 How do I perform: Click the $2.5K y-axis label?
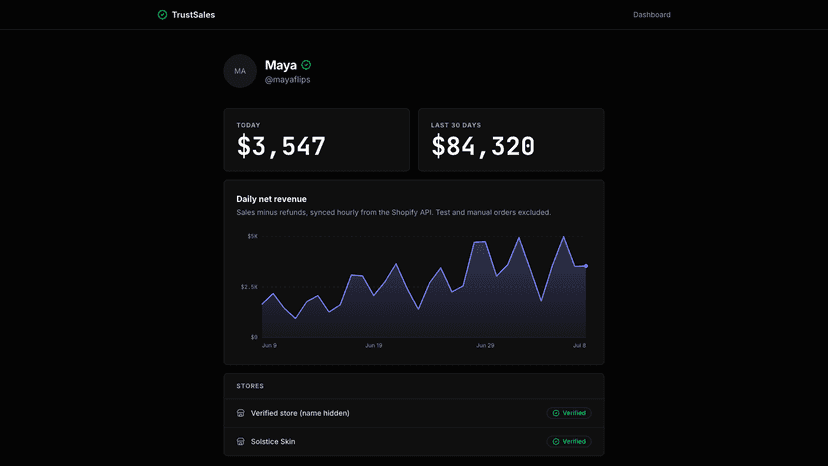click(x=249, y=287)
